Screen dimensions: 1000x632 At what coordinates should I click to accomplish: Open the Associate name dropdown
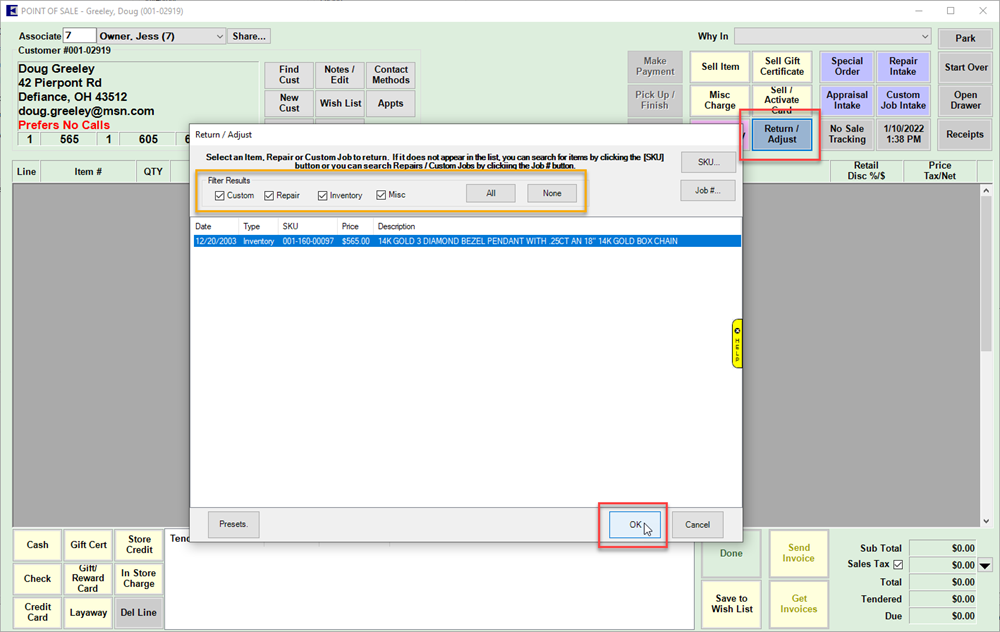tap(219, 36)
